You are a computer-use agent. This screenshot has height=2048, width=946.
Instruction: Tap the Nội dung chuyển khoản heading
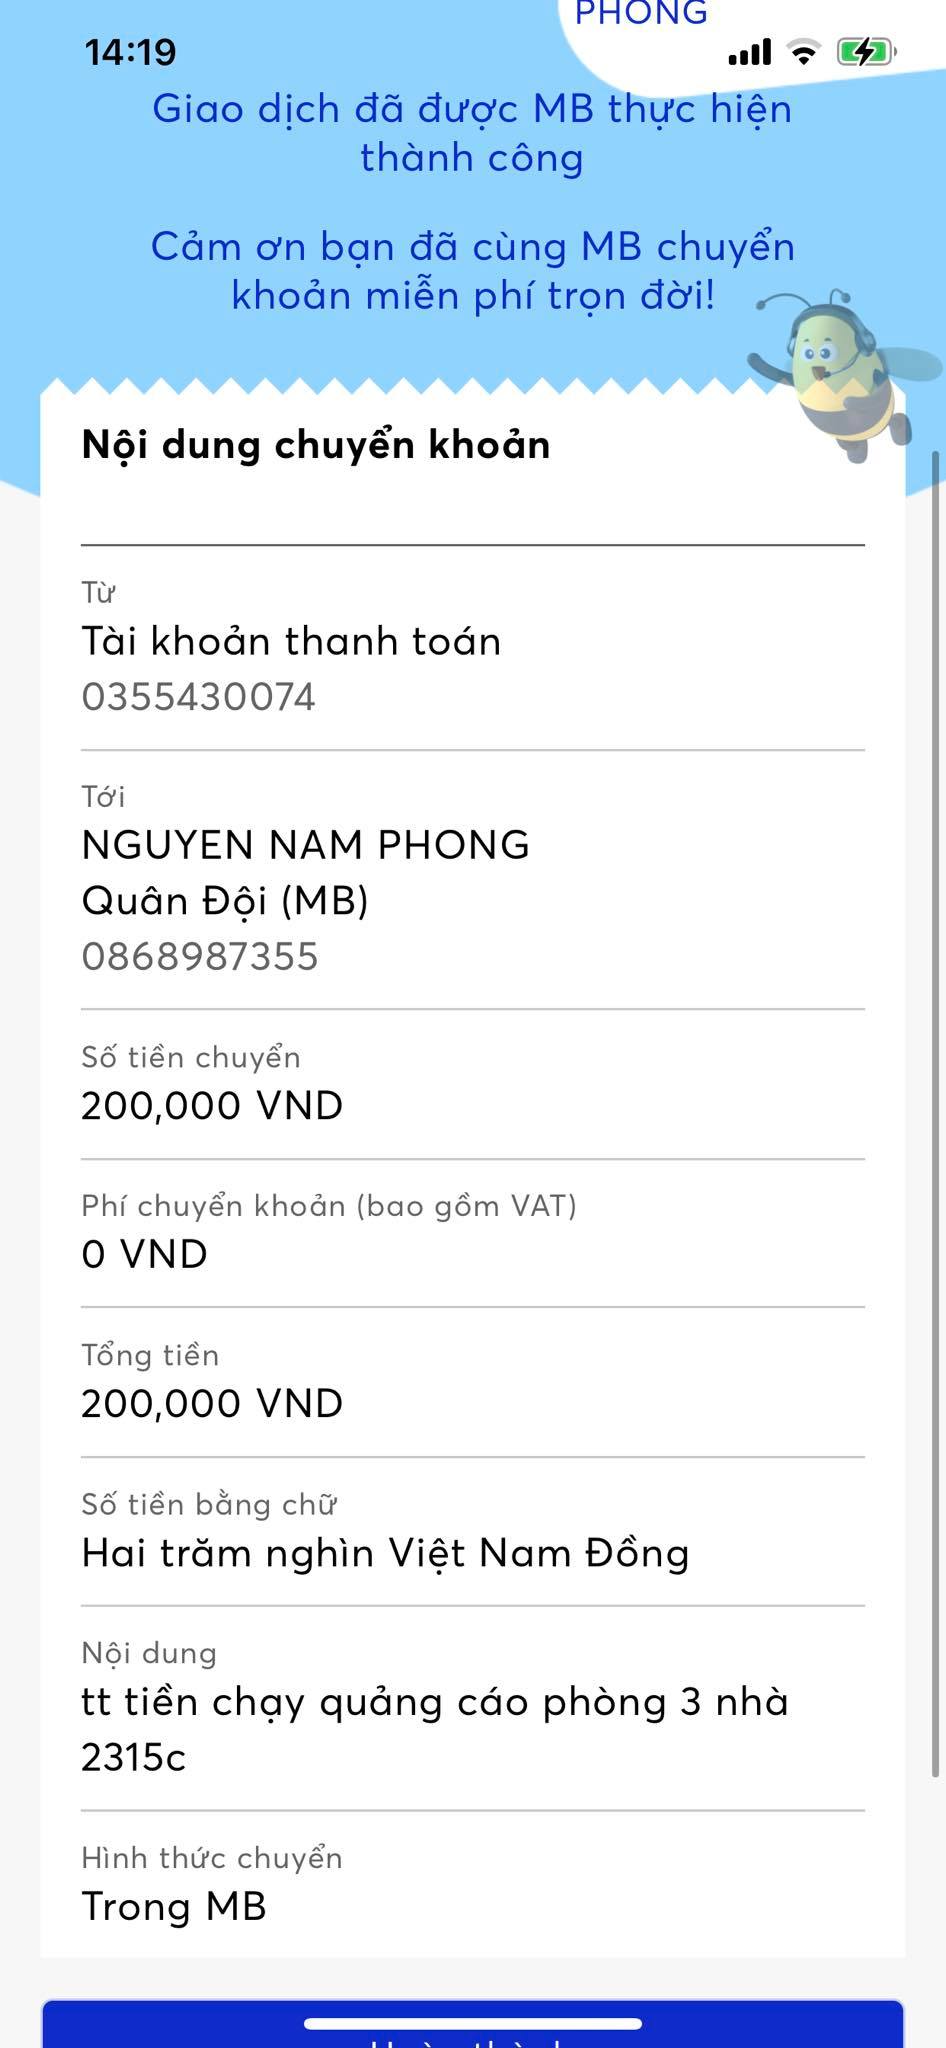316,445
